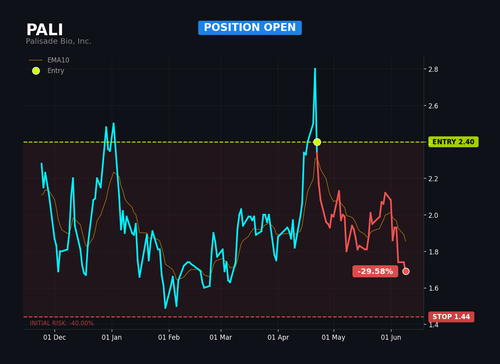Click the 01 May axis label
This screenshot has height=364, width=500.
pyautogui.click(x=333, y=337)
